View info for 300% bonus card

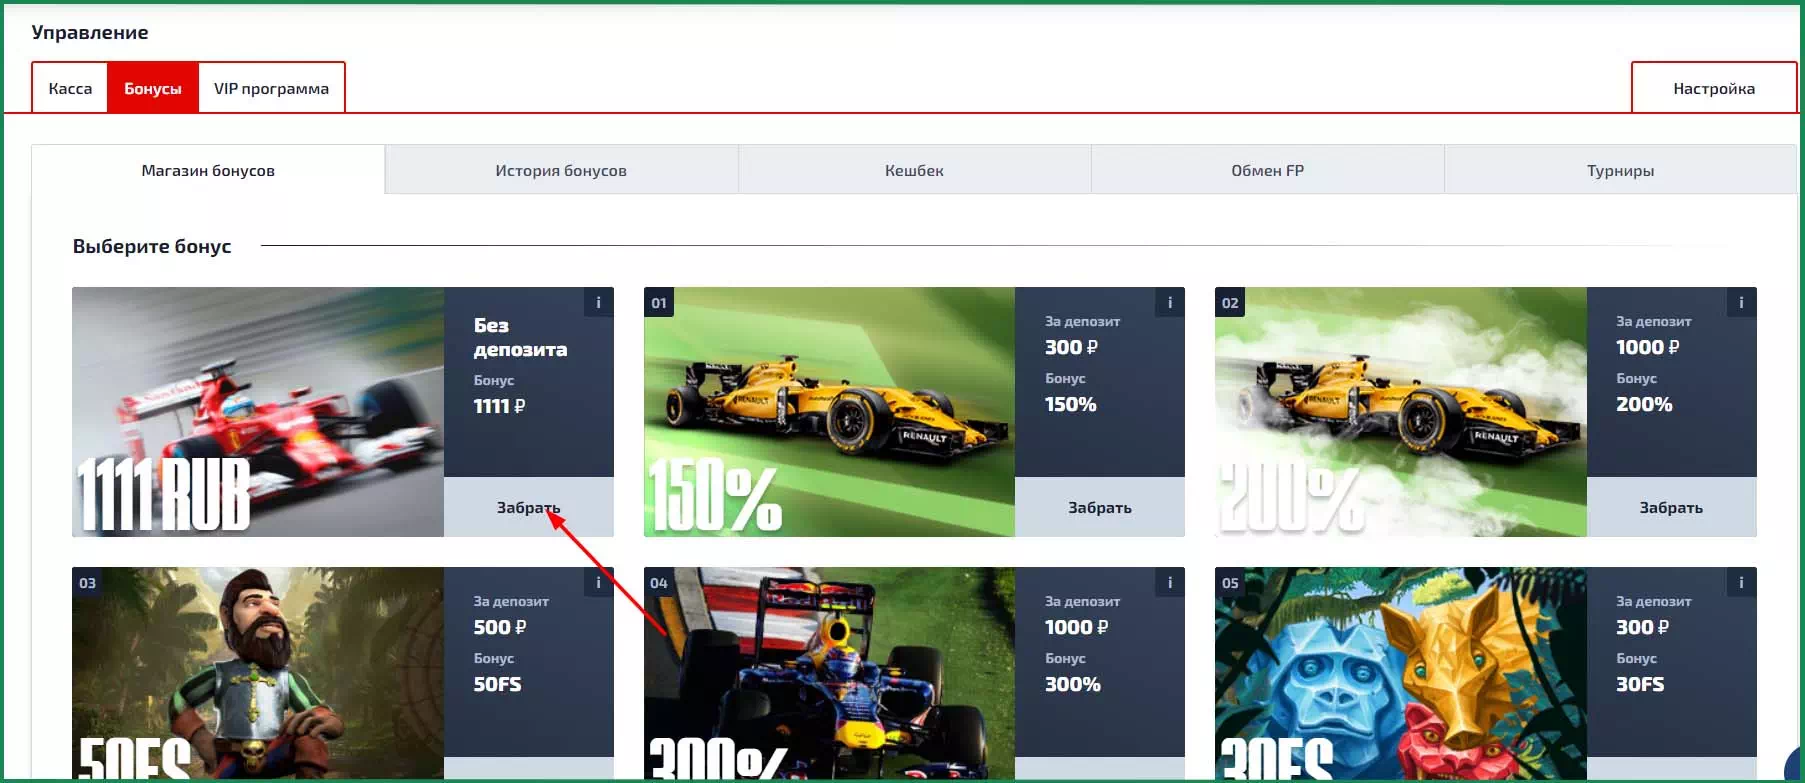(1169, 583)
